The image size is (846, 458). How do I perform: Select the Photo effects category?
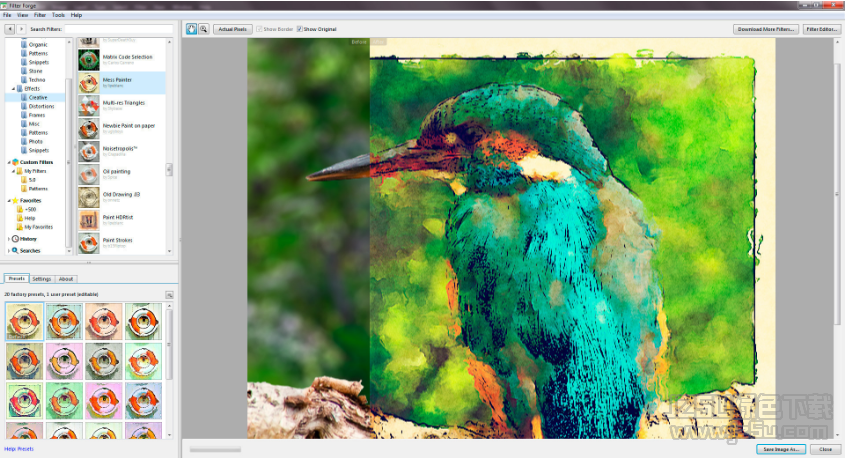point(36,141)
